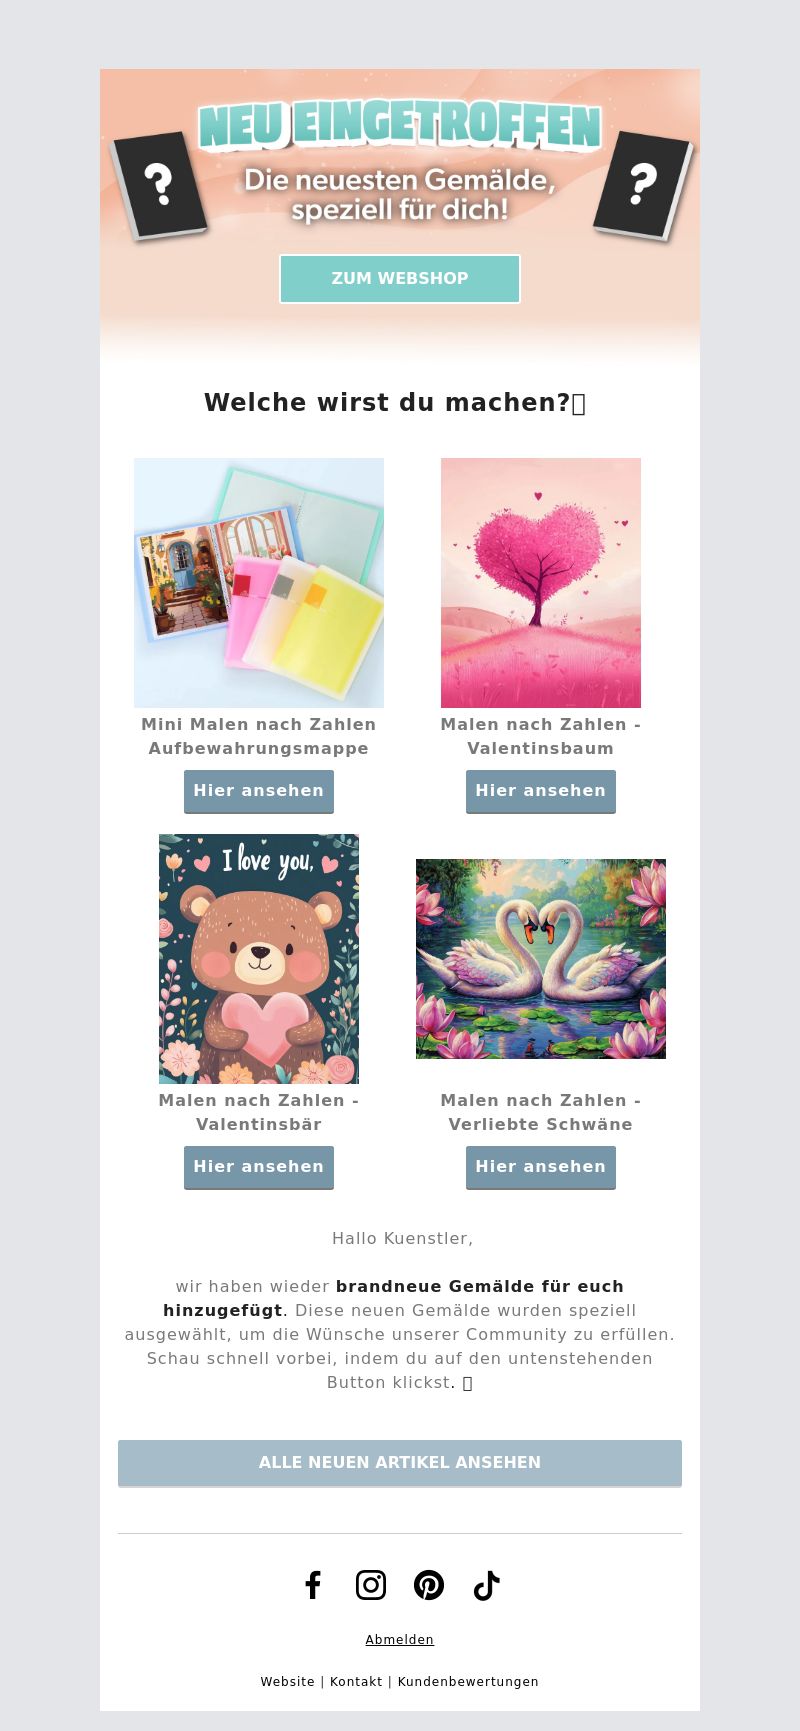Click Hier ansehen under Verliebte Schwäne
Viewport: 800px width, 1731px height.
541,1167
